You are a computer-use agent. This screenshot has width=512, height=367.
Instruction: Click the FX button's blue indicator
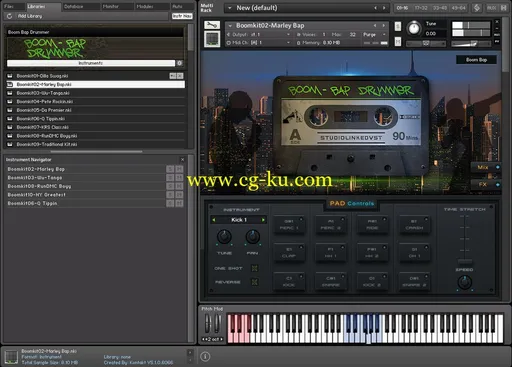tap(498, 184)
